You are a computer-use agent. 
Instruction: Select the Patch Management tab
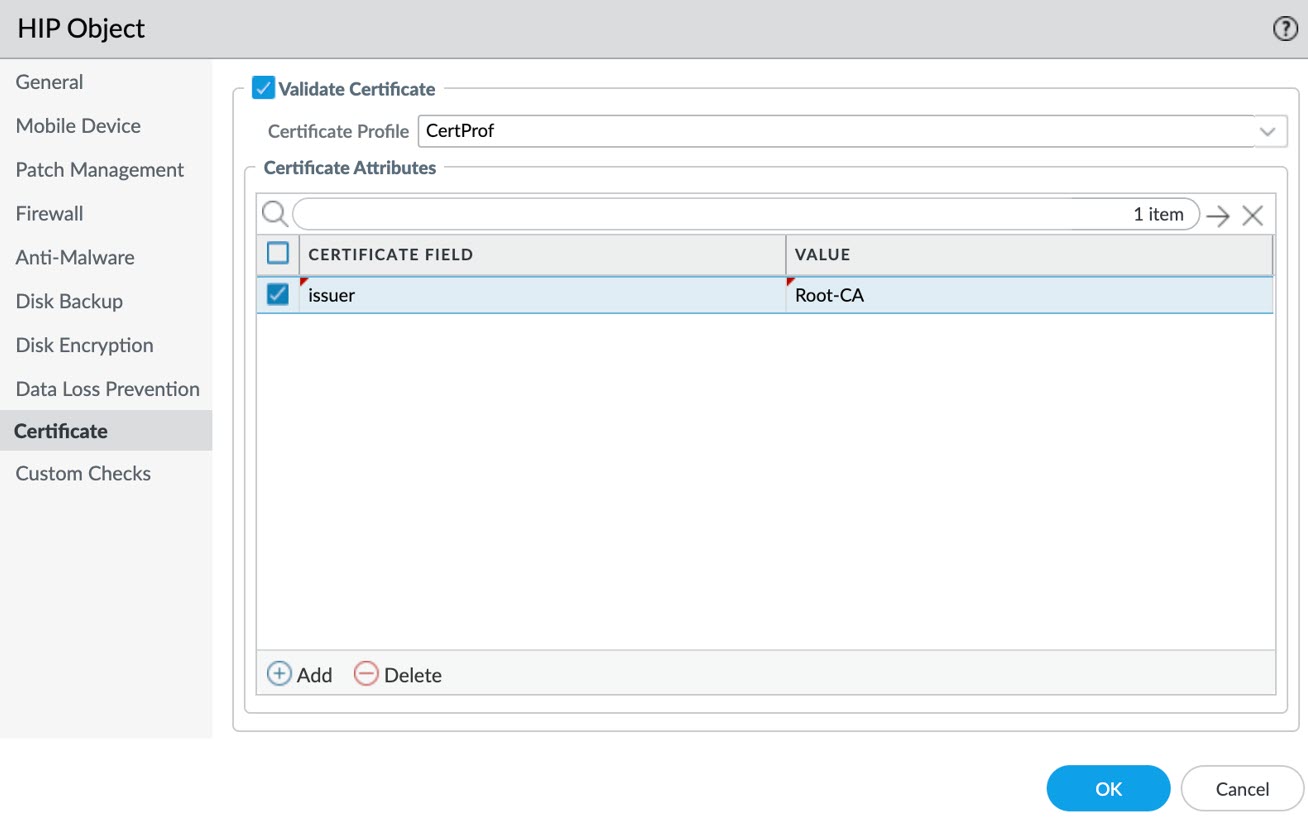tap(99, 170)
